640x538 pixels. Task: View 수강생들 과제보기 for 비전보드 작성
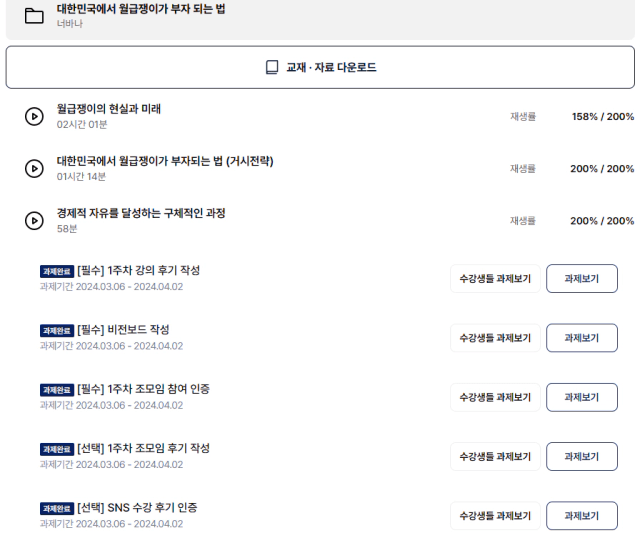click(x=495, y=338)
